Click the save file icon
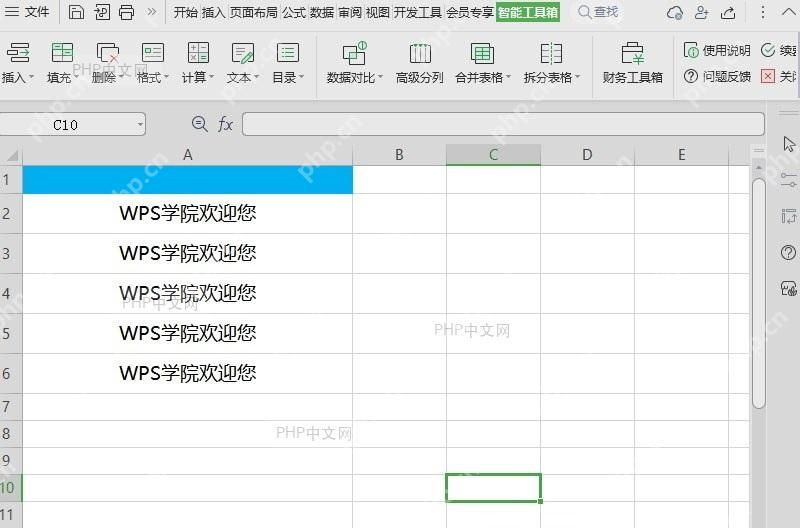 (x=76, y=12)
